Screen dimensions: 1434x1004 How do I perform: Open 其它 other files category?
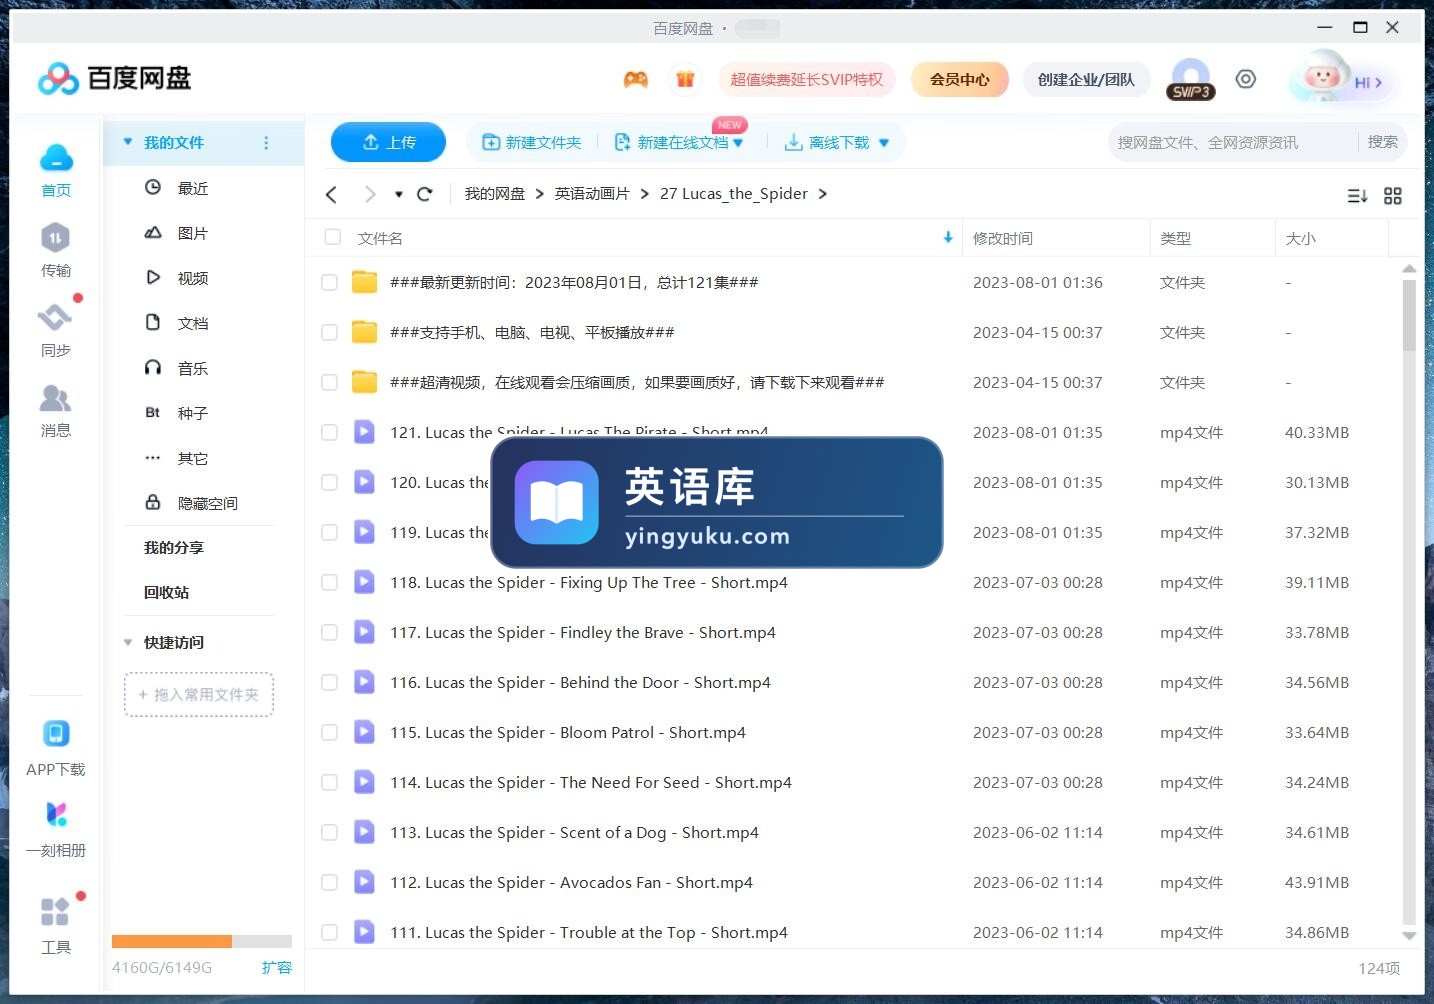click(x=193, y=458)
